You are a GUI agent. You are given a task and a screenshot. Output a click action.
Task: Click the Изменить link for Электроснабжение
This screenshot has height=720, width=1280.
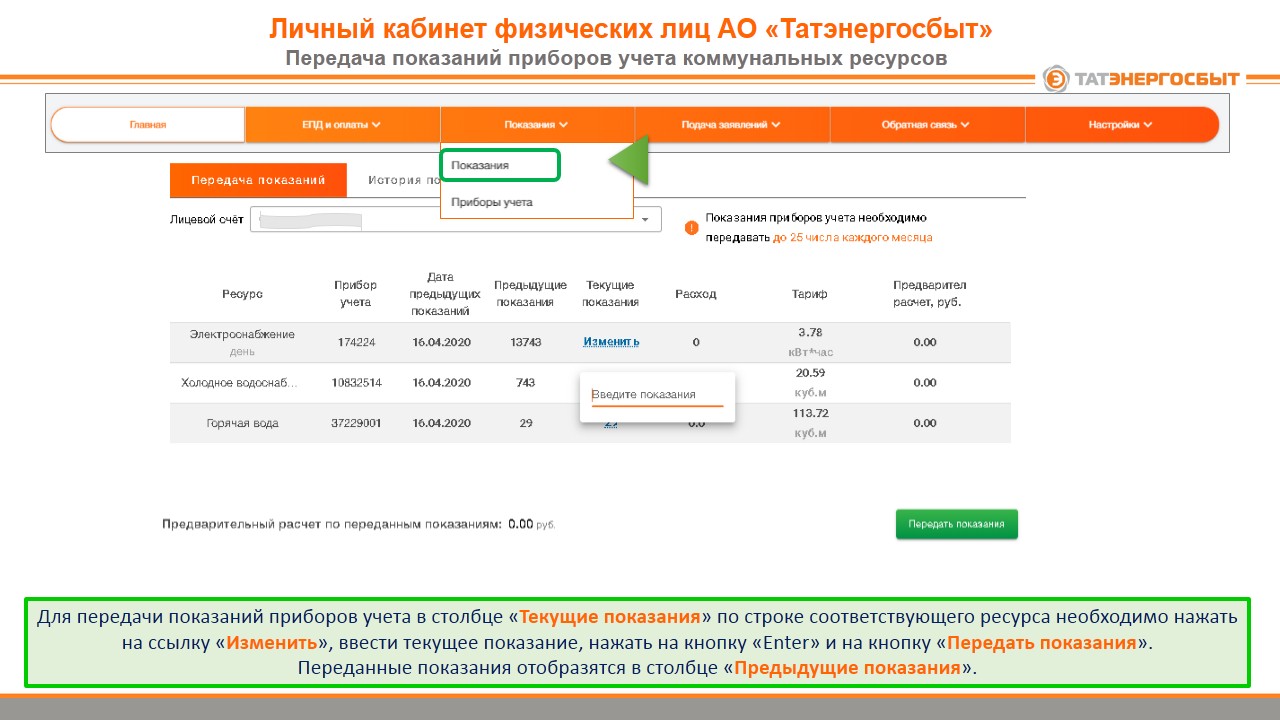(611, 342)
